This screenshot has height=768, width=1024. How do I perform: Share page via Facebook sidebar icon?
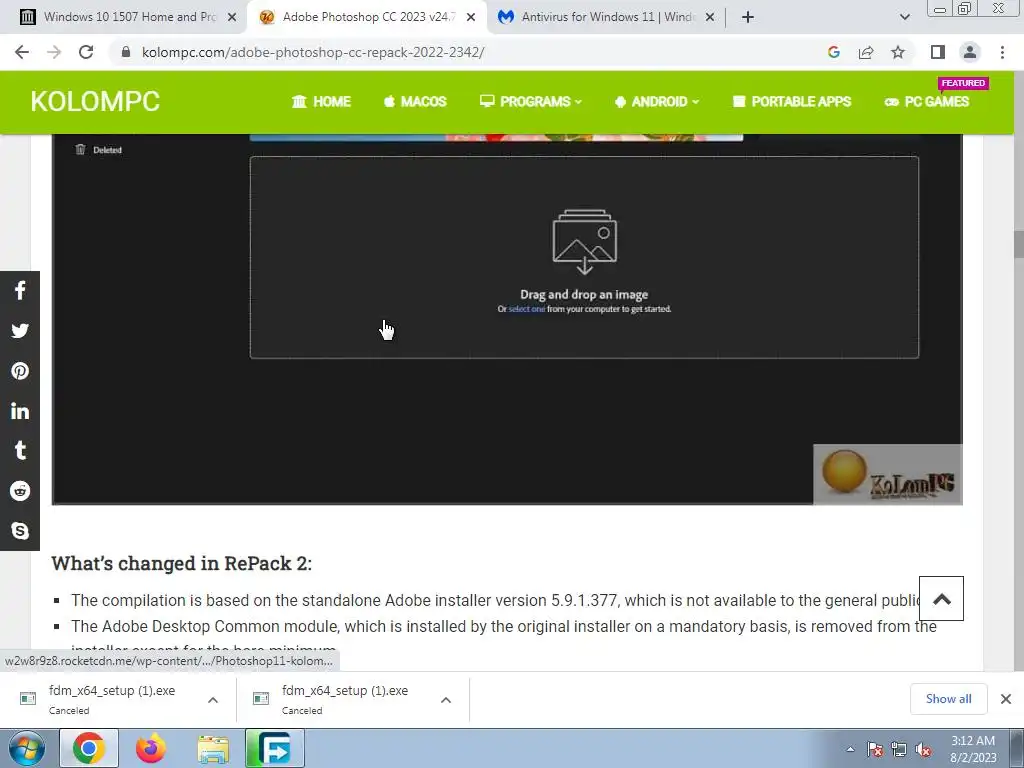tap(20, 291)
